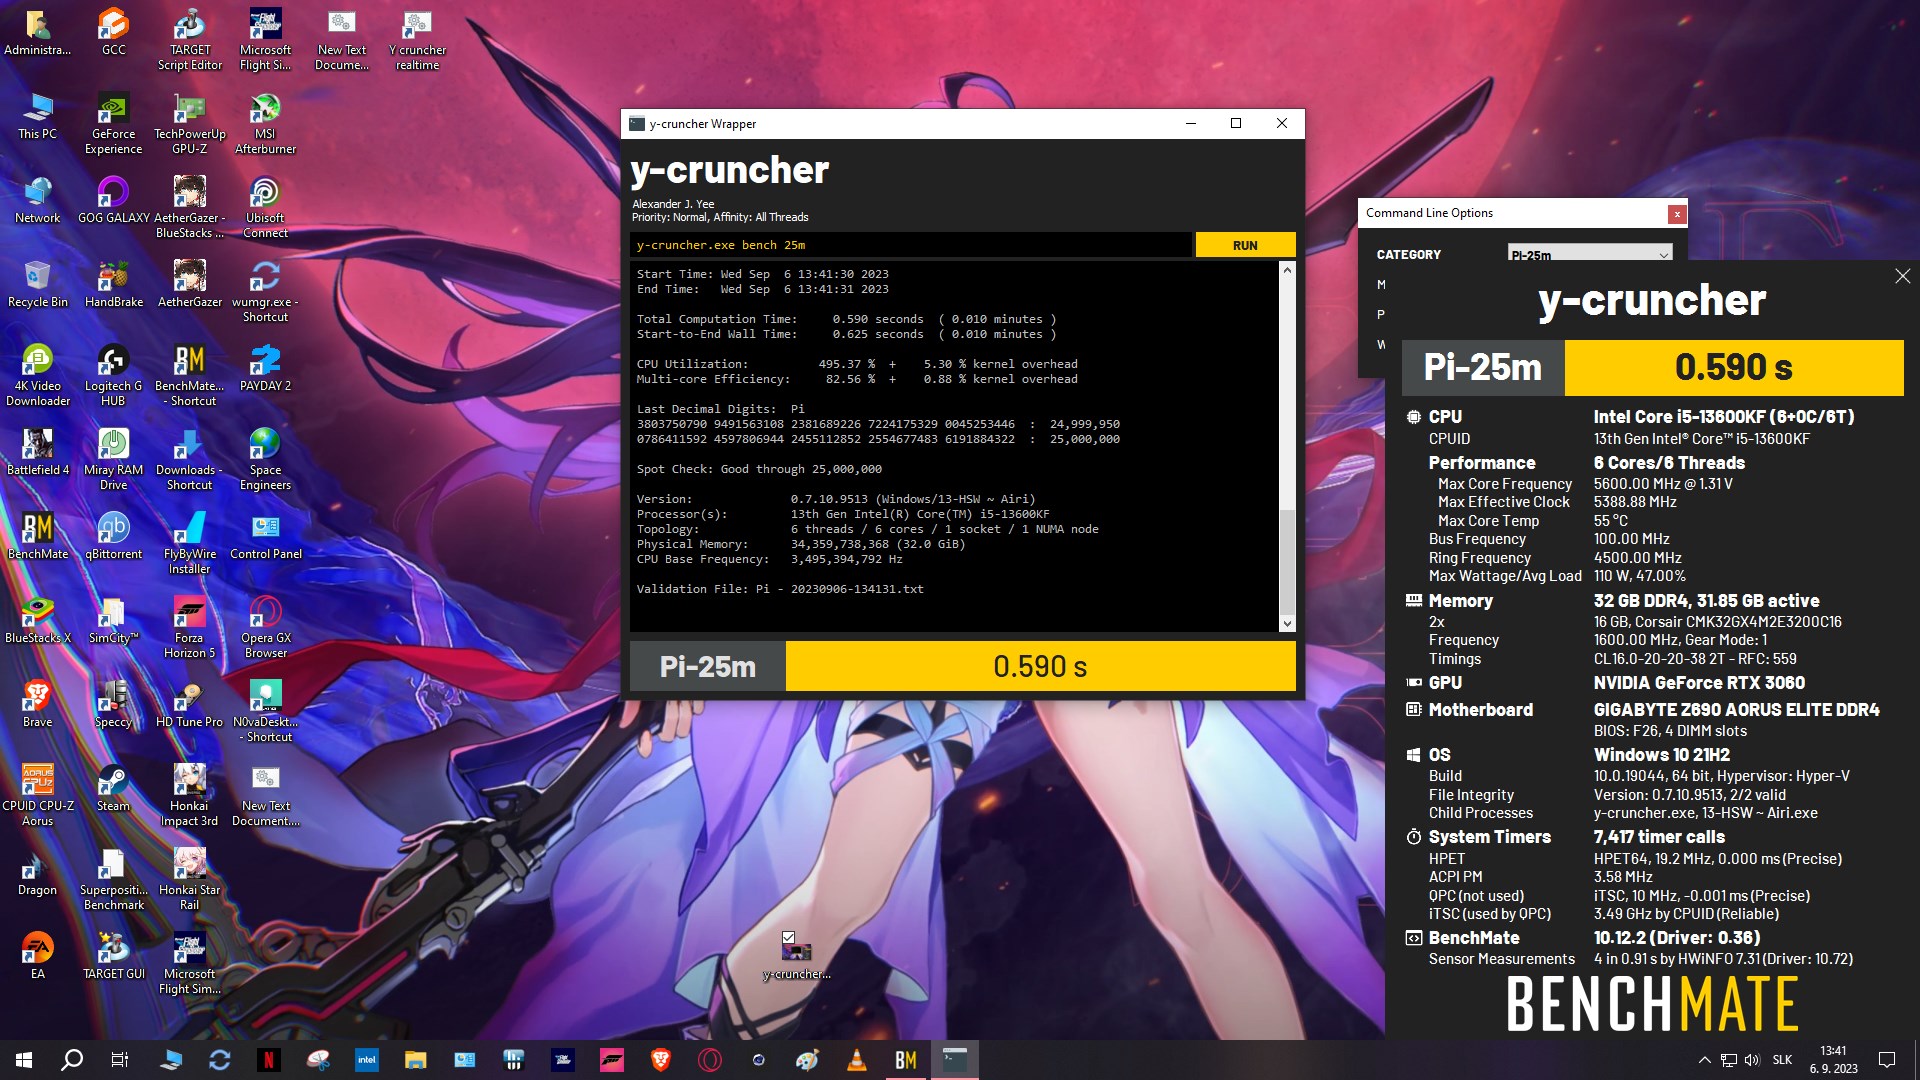The image size is (1920, 1080).
Task: Click the yellow RUN button in y-cruncher Wrapper
Action: pos(1245,245)
